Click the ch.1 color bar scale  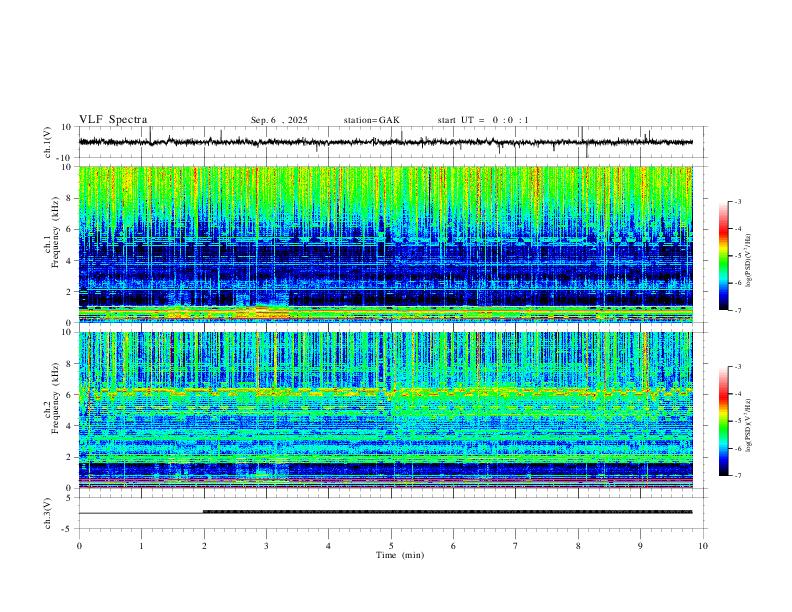(723, 256)
